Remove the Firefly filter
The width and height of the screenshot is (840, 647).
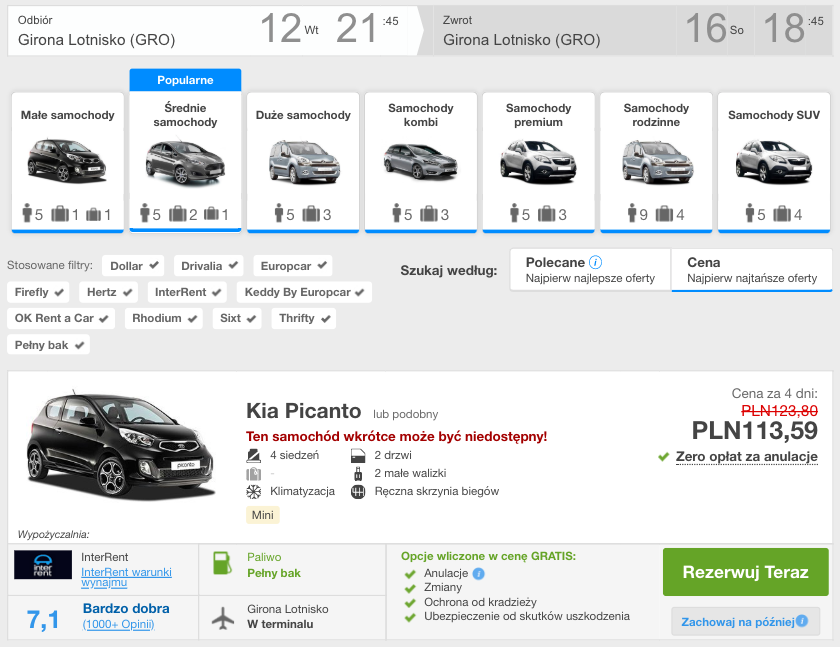click(39, 292)
